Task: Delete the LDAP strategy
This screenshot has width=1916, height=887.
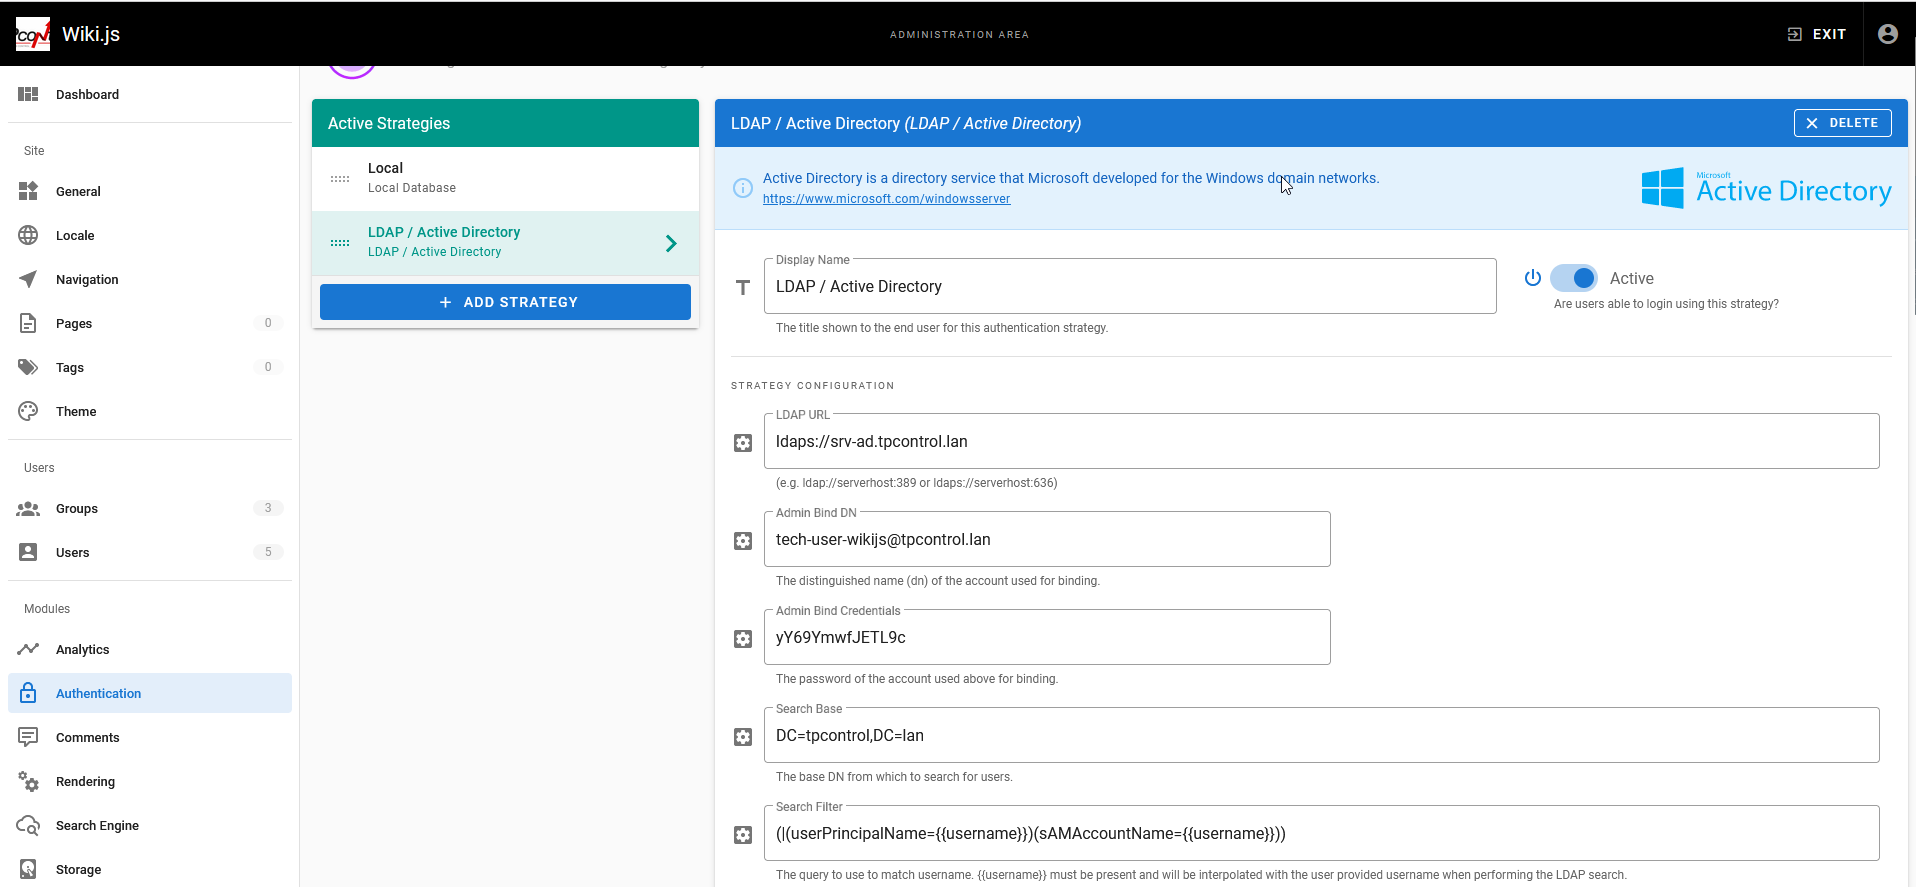Action: tap(1842, 123)
